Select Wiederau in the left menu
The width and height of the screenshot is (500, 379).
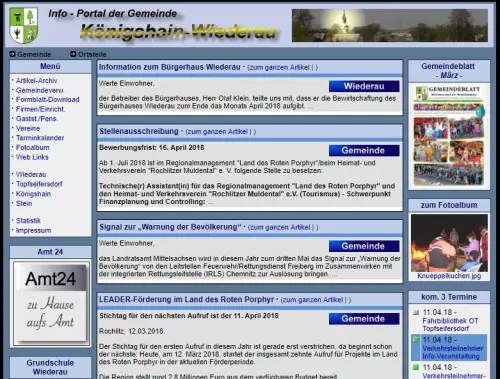(x=31, y=174)
